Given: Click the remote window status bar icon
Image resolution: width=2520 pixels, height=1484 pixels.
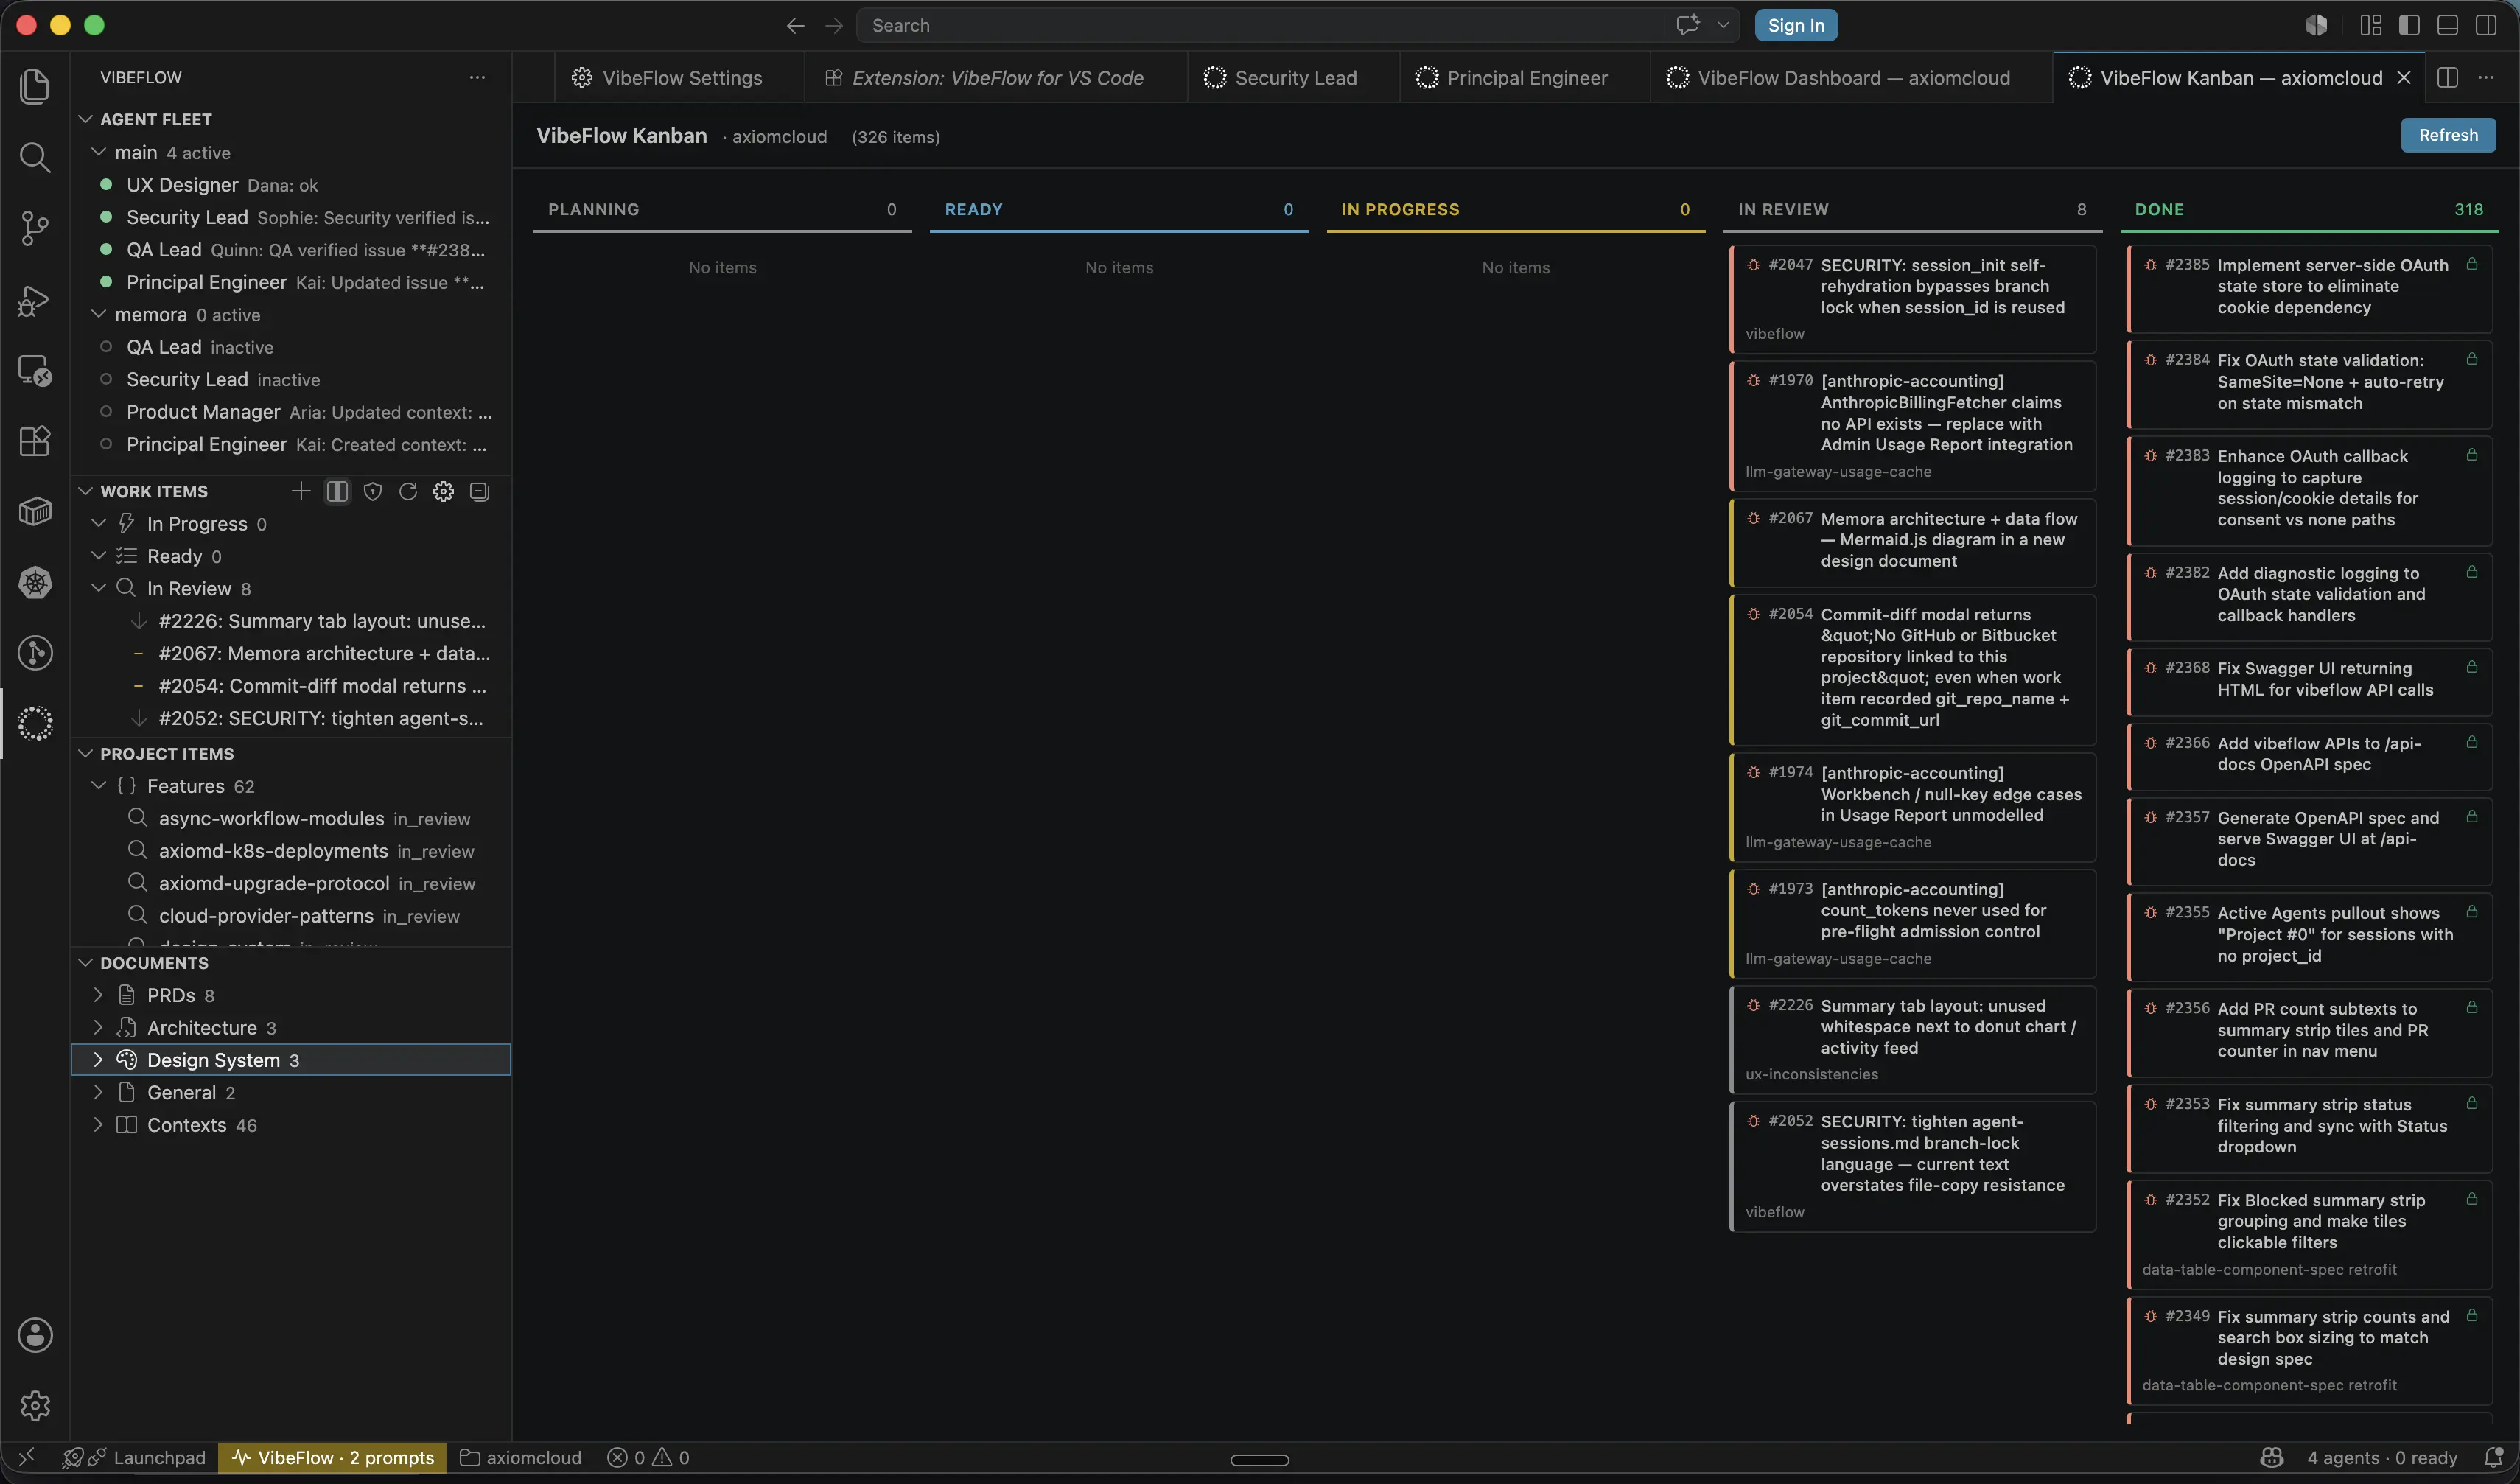Looking at the screenshot, I should [27, 1457].
